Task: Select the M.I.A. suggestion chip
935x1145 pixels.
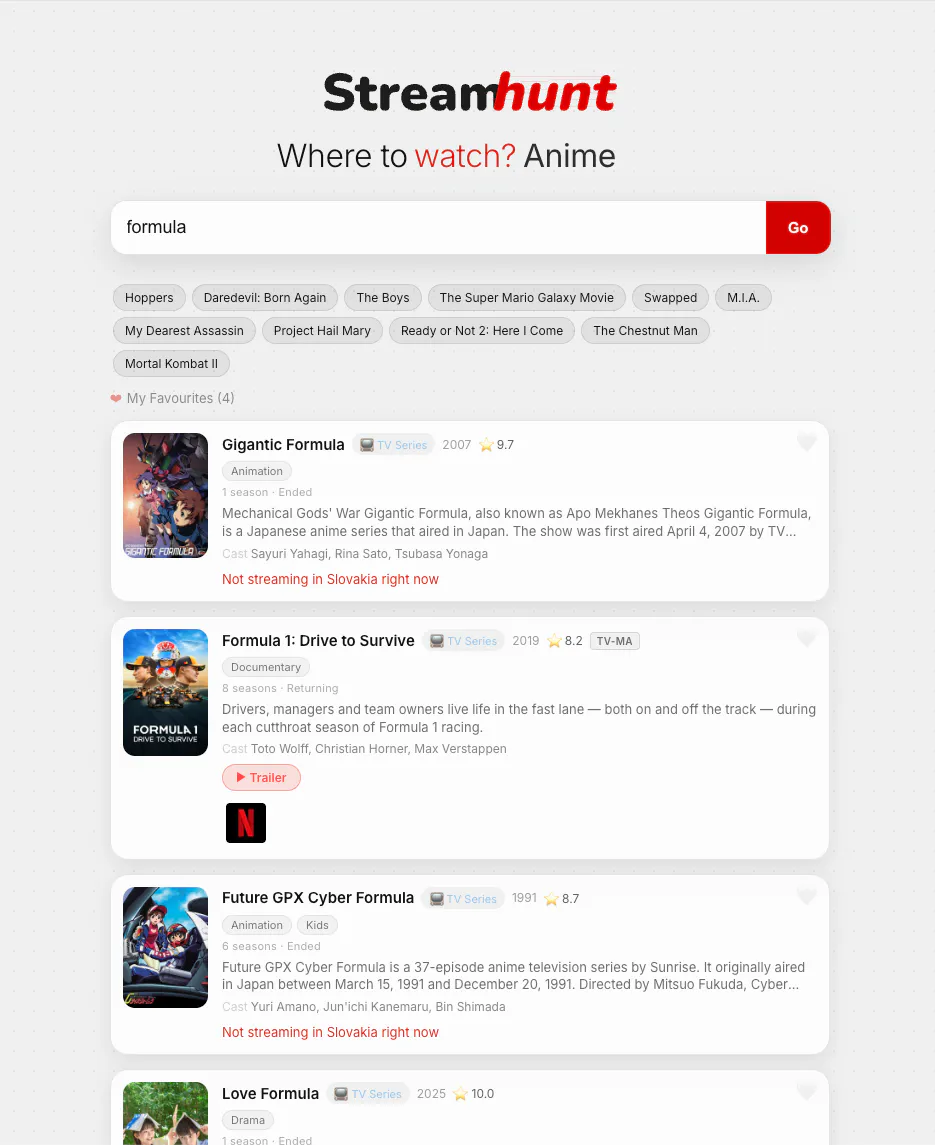Action: pyautogui.click(x=743, y=298)
